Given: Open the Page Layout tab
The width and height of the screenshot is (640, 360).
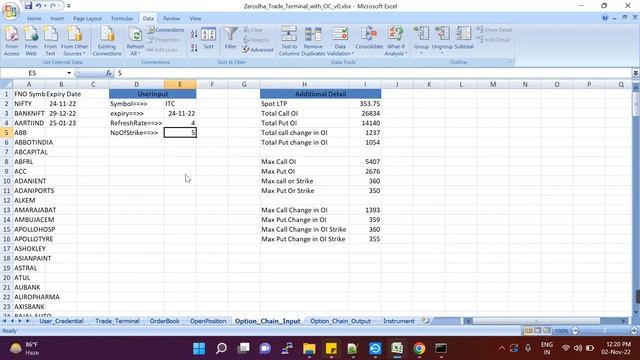Looking at the screenshot, I should coord(87,18).
